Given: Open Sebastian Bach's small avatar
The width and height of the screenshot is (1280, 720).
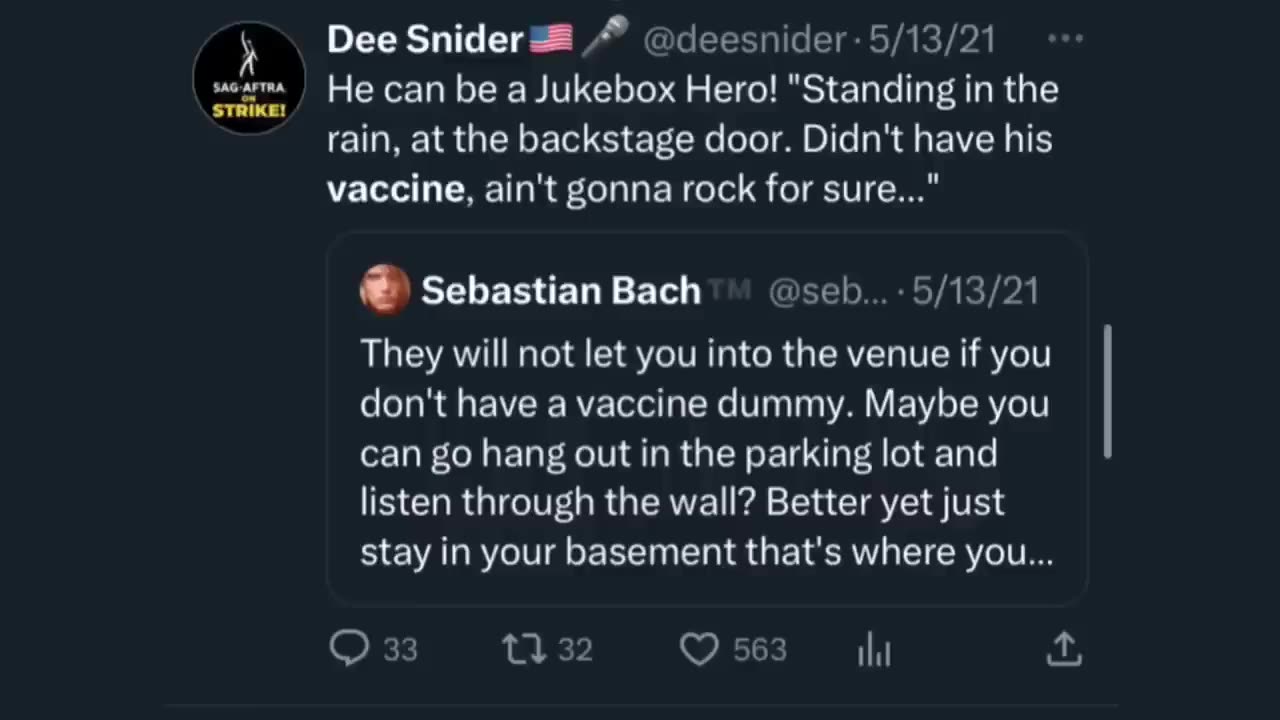Looking at the screenshot, I should (x=385, y=290).
